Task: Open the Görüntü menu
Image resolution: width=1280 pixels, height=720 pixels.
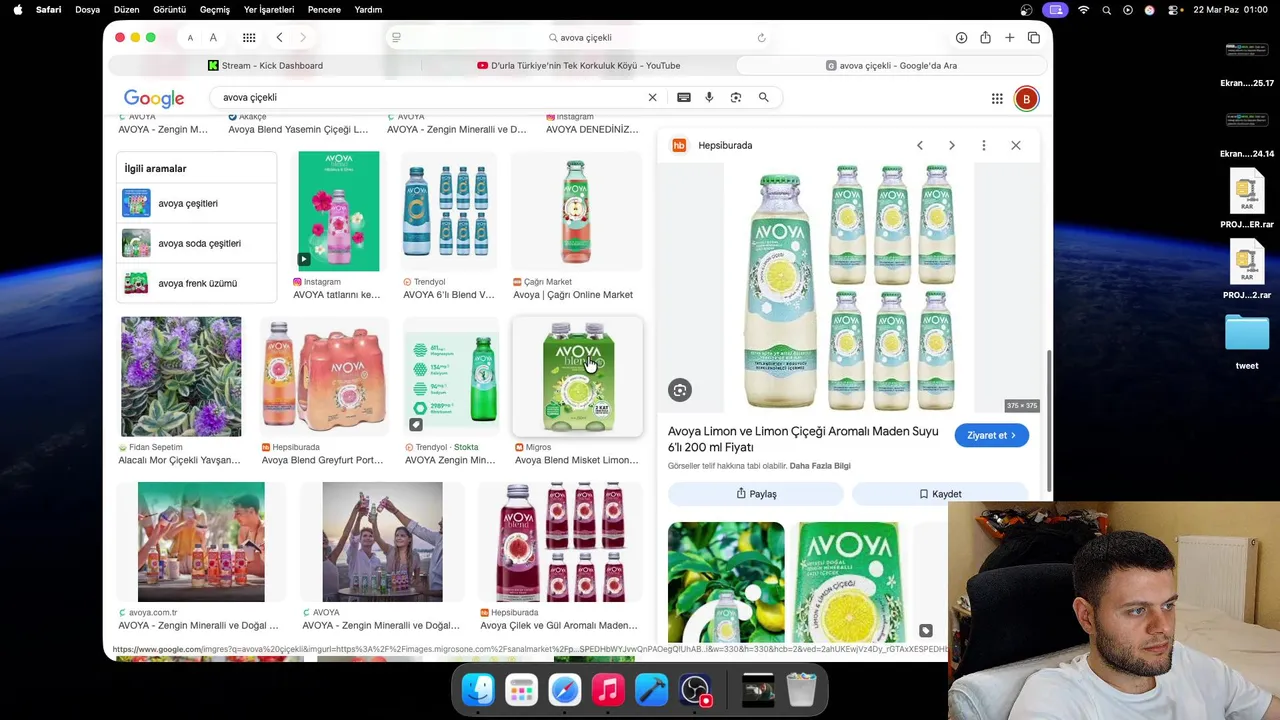Action: [x=169, y=10]
